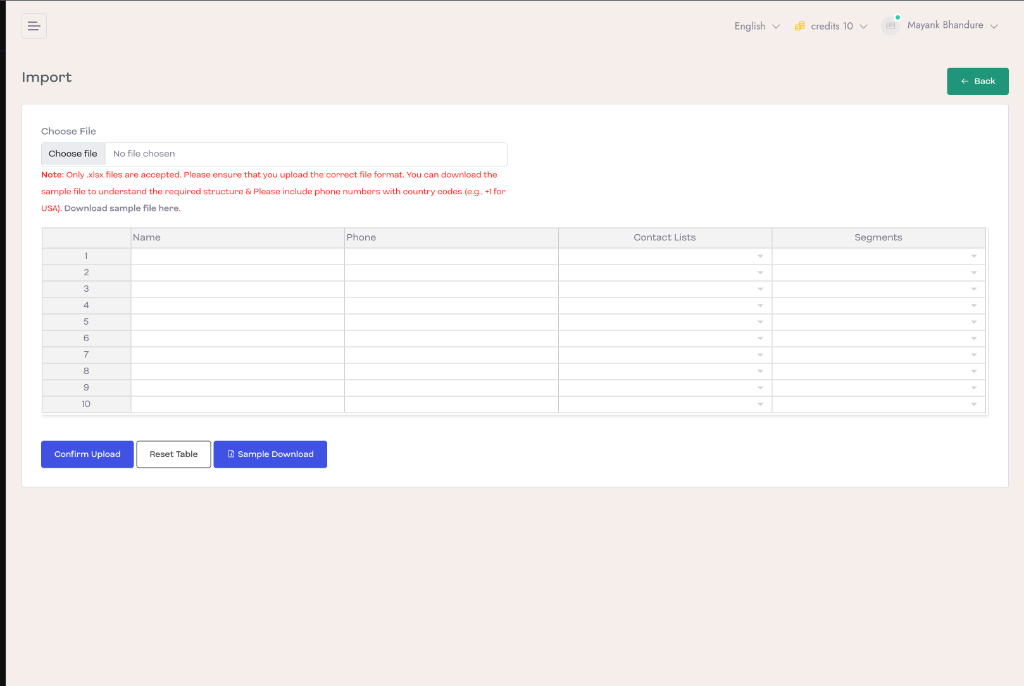Click the user avatar icon
Image resolution: width=1024 pixels, height=686 pixels.
click(890, 25)
